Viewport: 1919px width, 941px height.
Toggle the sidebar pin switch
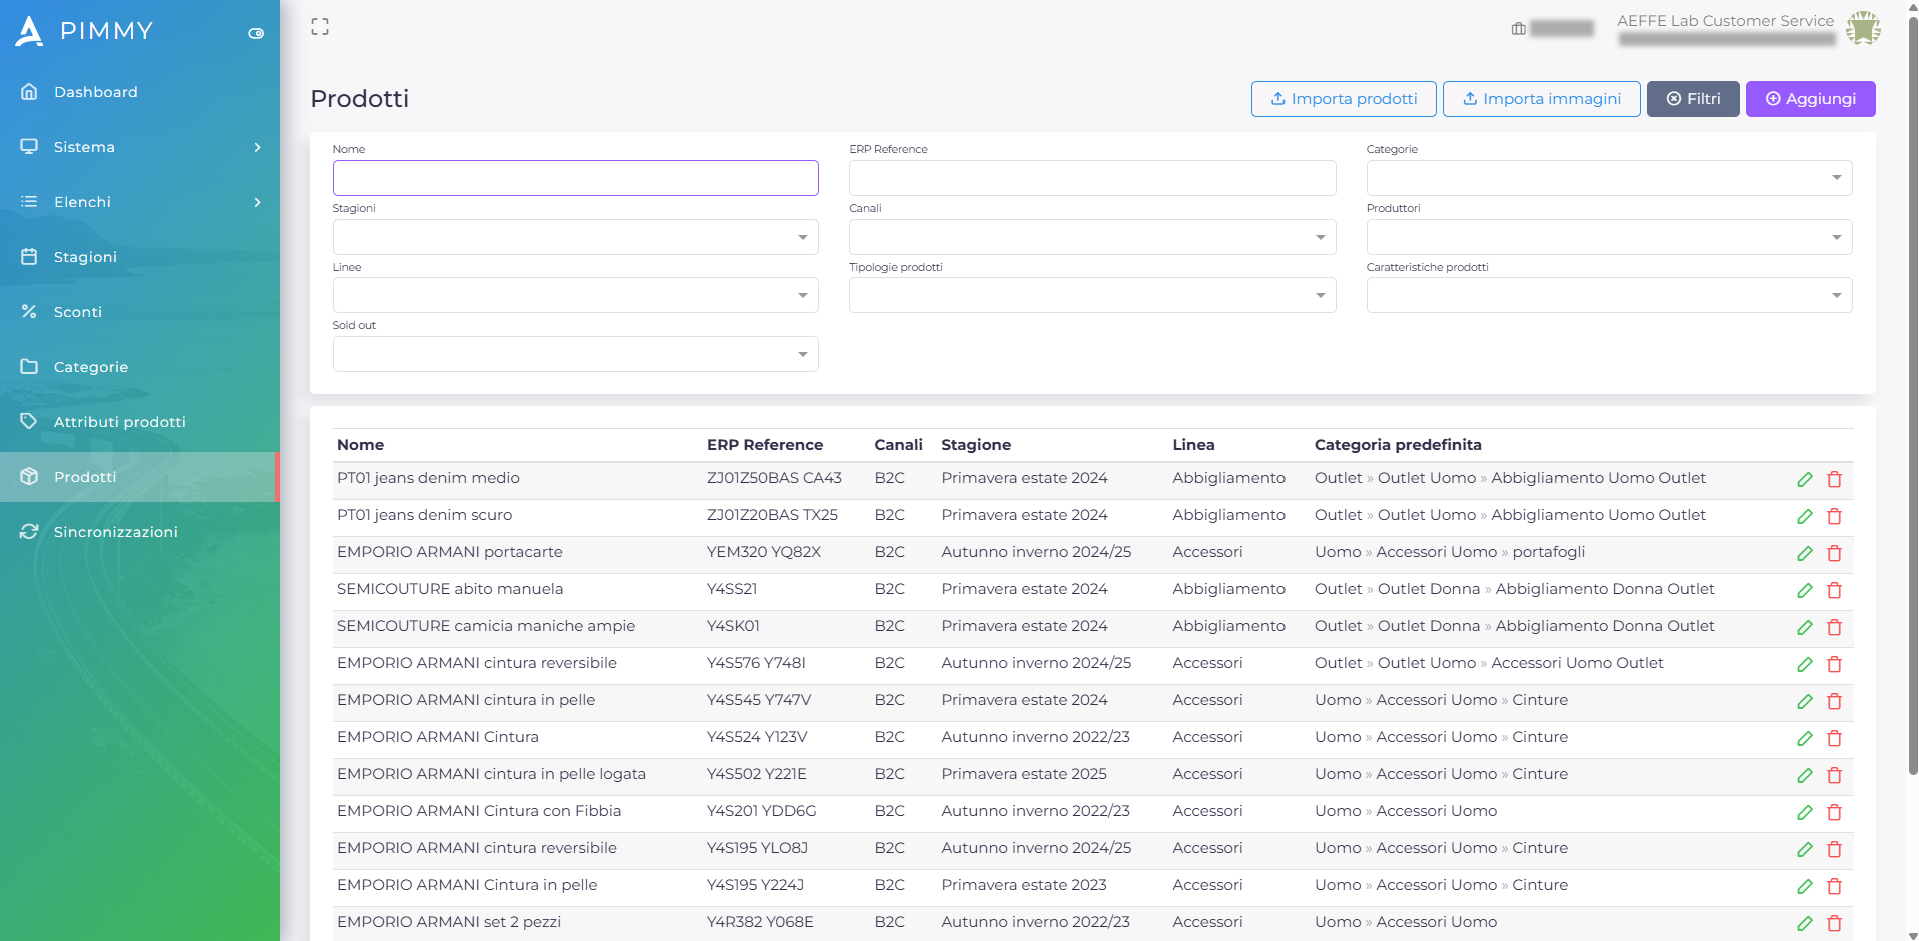256,33
